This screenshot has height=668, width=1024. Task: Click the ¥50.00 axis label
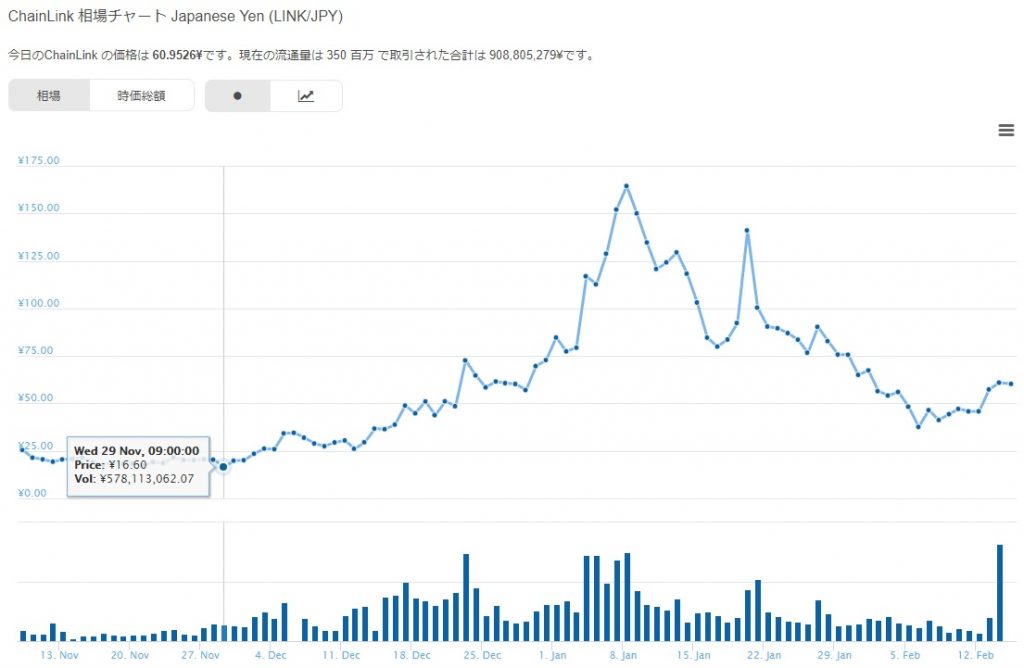36,398
